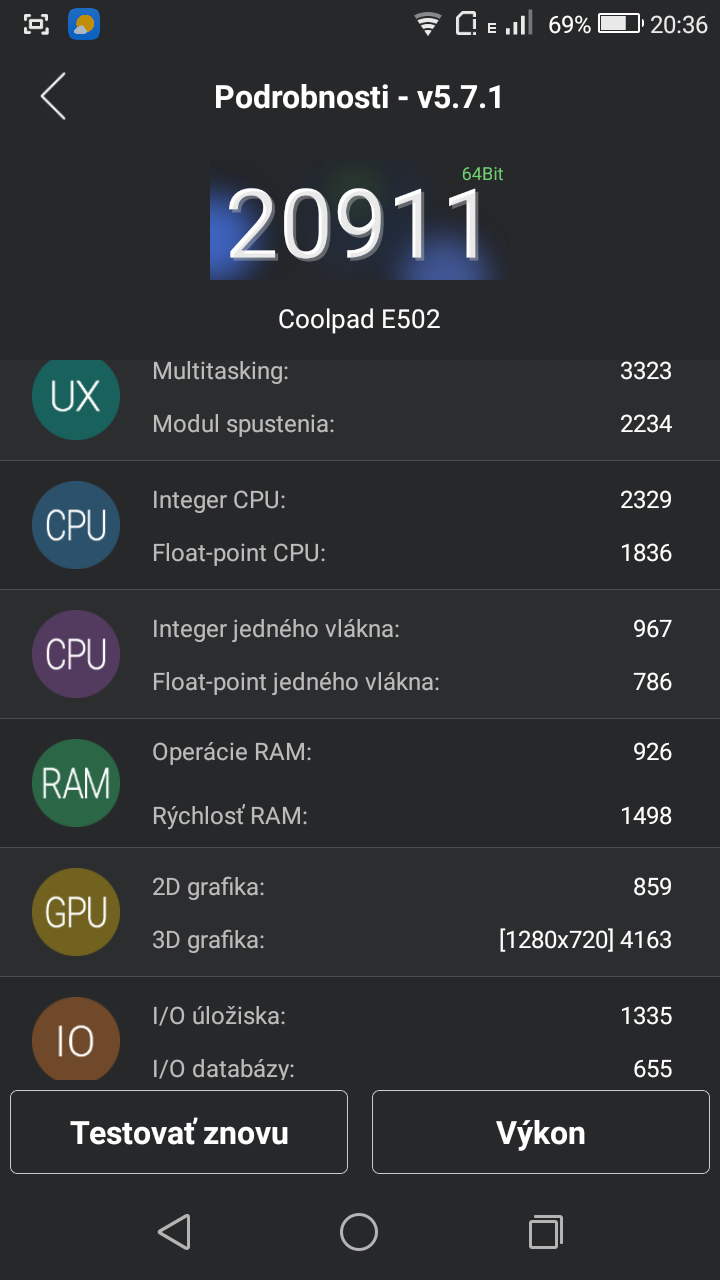Click the Výkon button
This screenshot has height=1280, width=720.
click(x=541, y=1132)
